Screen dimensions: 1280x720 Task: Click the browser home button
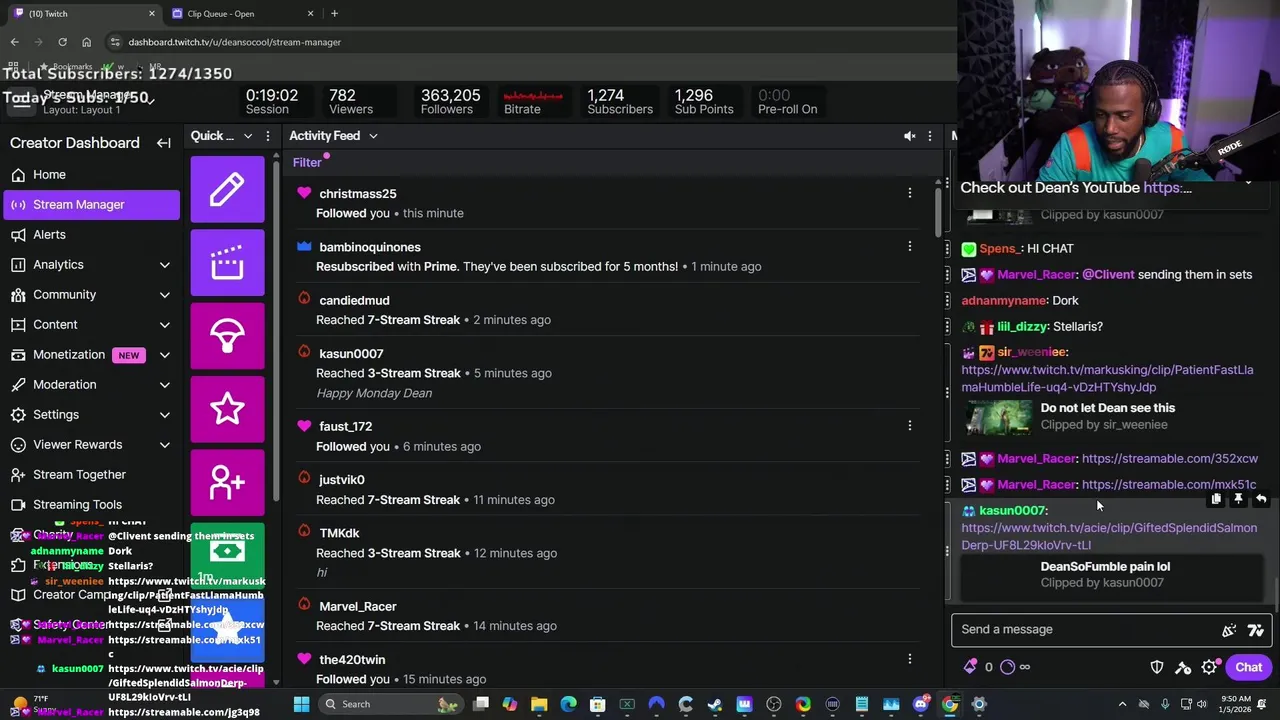(86, 42)
